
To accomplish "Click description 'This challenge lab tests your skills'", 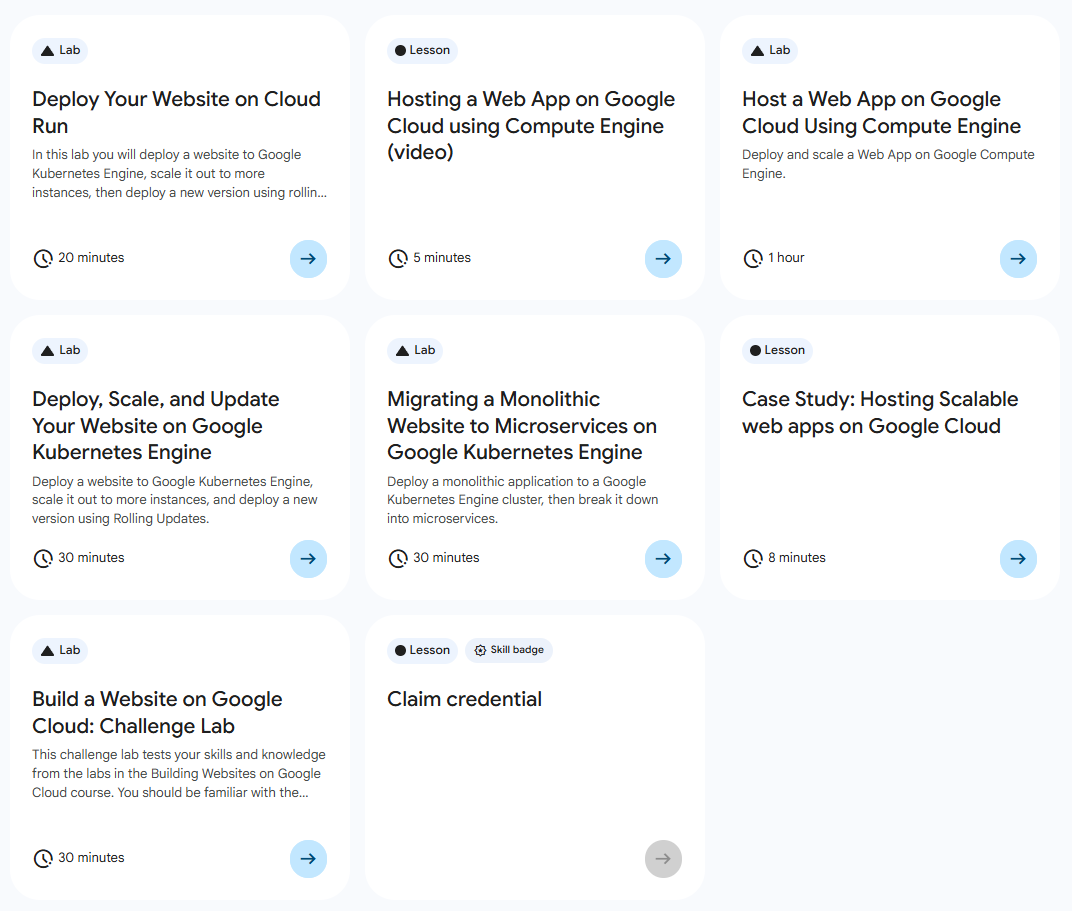I will (x=179, y=774).
